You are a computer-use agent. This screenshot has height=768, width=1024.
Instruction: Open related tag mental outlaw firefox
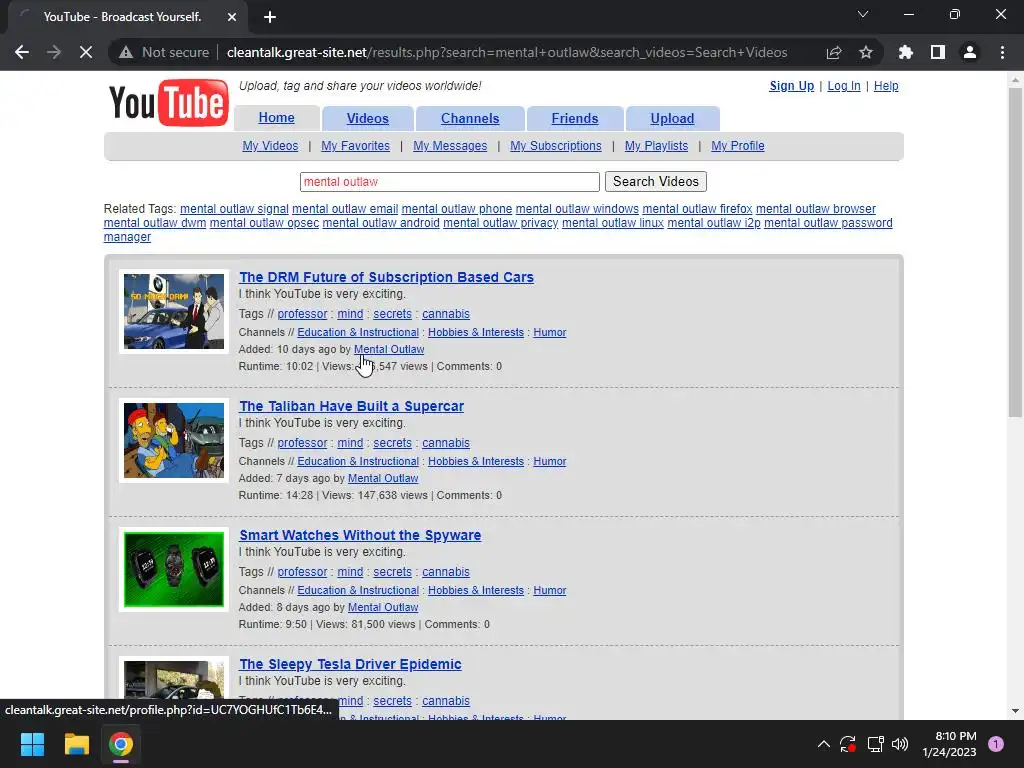click(x=697, y=208)
